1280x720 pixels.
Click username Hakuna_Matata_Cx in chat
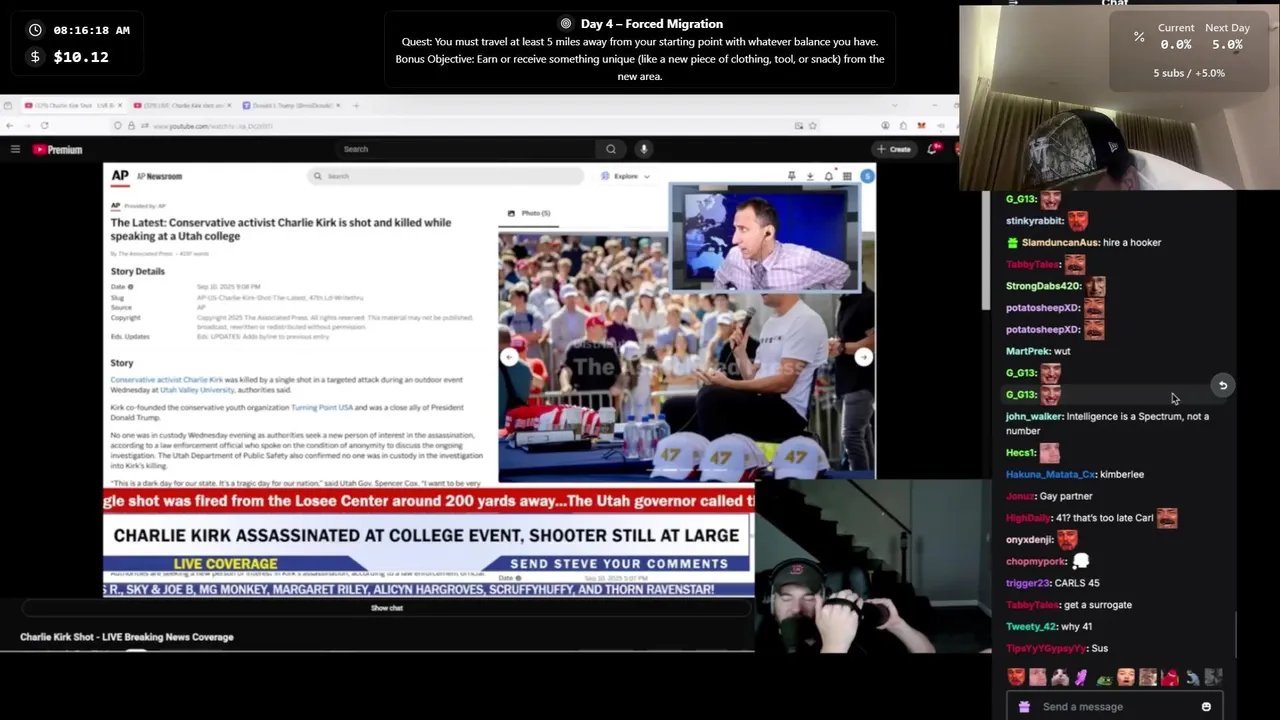pos(1051,474)
